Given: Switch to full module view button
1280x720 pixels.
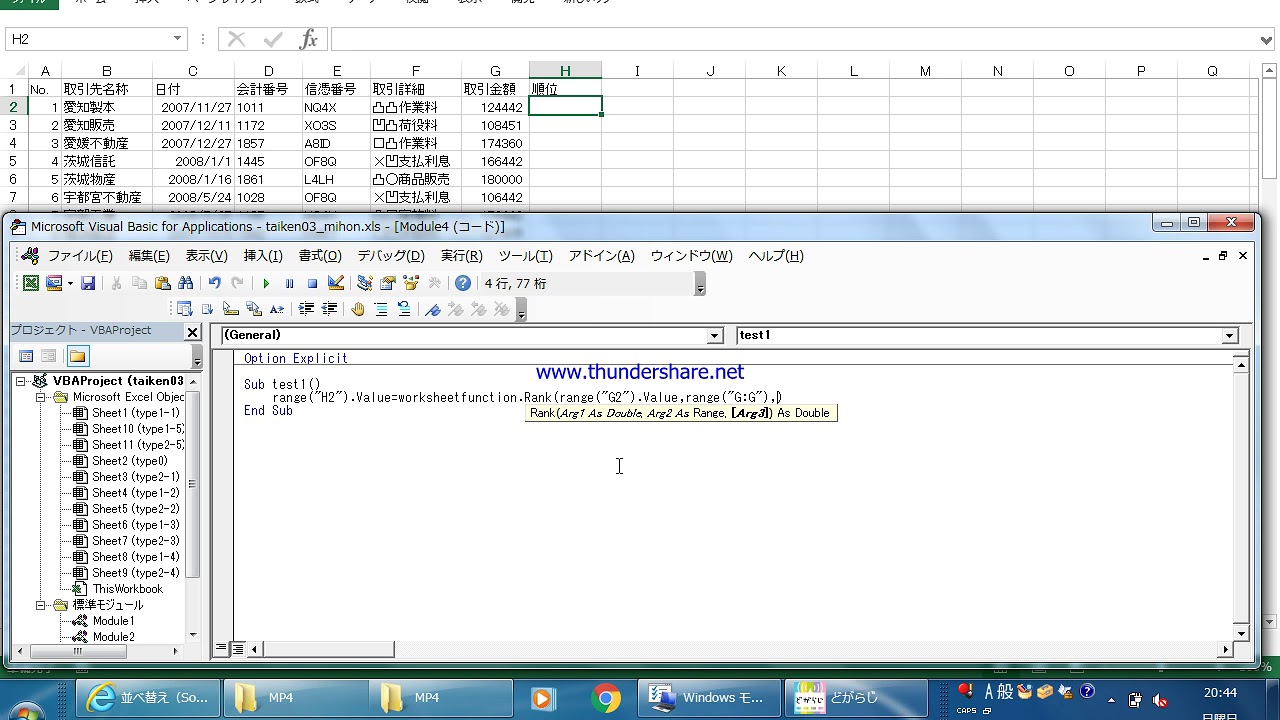Looking at the screenshot, I should tap(238, 649).
